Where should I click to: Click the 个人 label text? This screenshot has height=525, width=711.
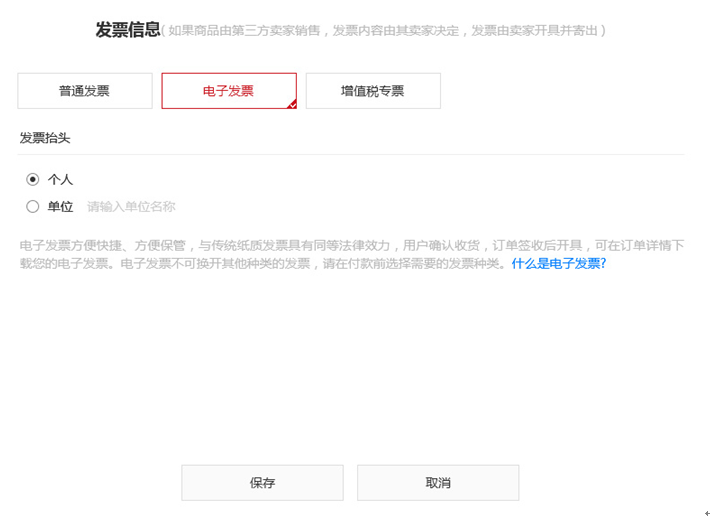(60, 180)
